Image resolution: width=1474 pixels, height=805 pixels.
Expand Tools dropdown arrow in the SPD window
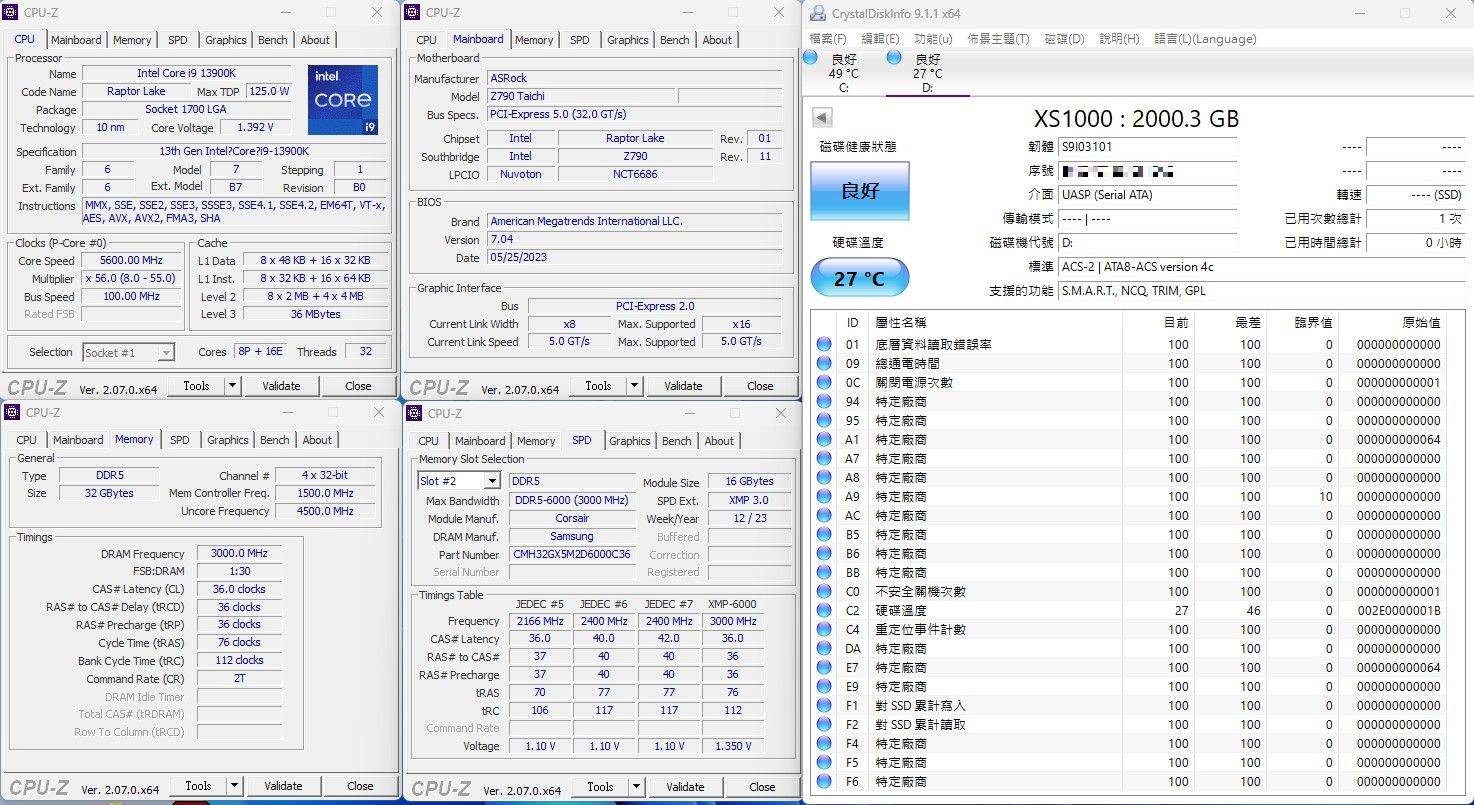tap(636, 787)
